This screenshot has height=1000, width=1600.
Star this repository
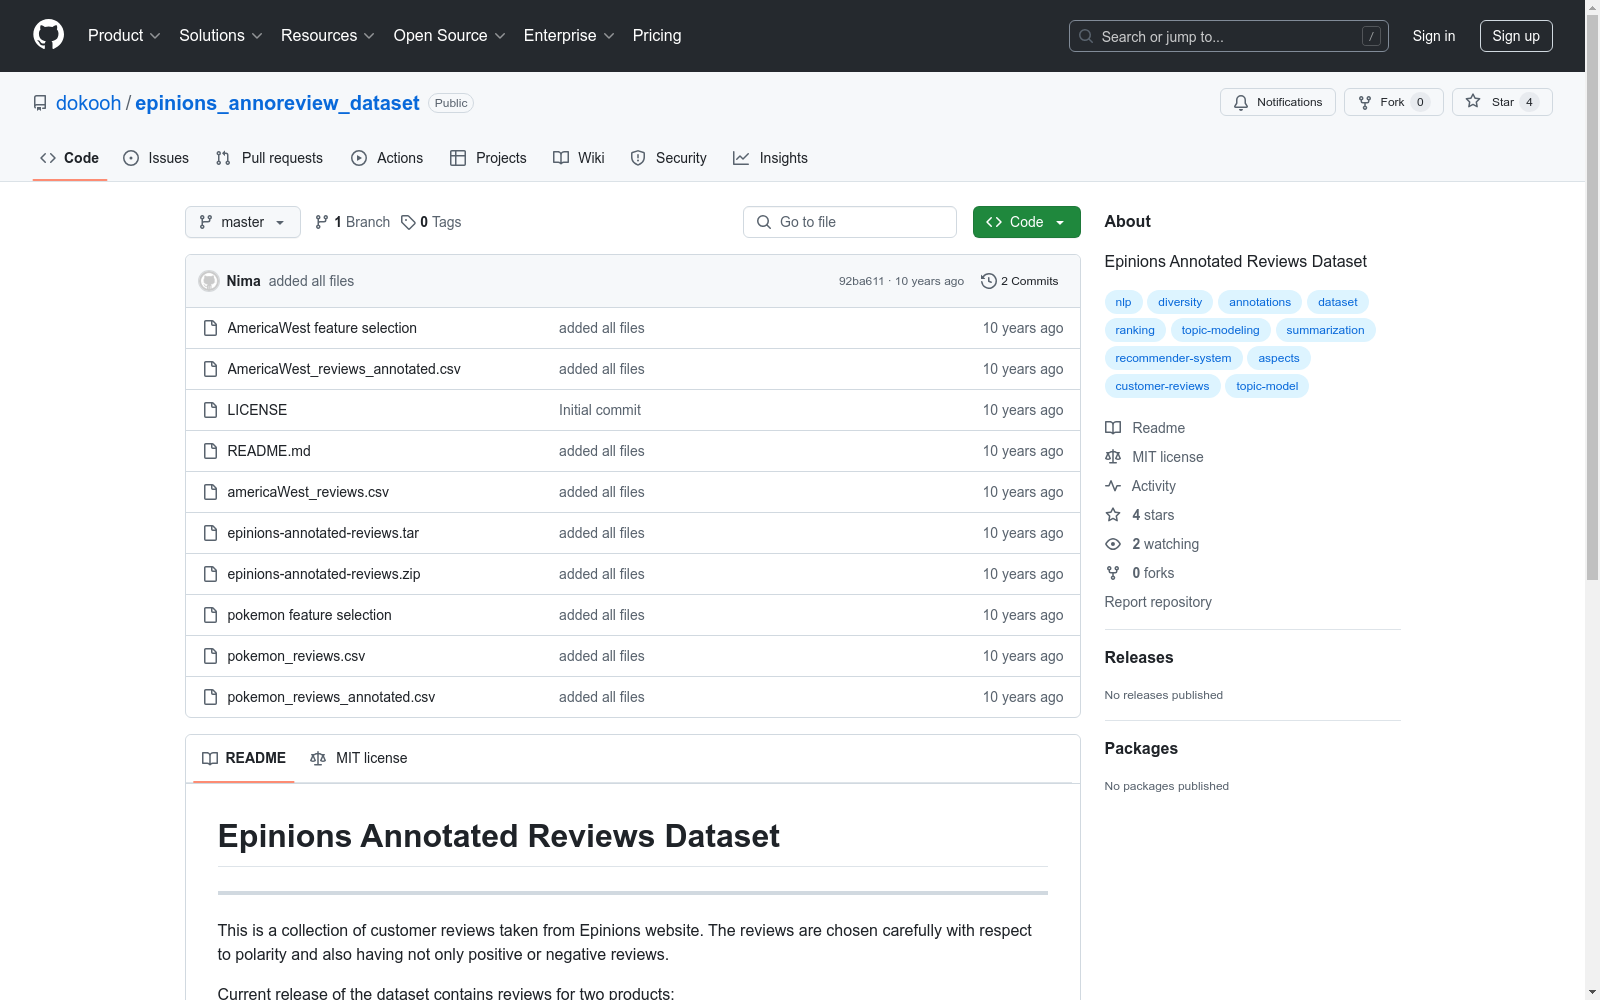[x=1502, y=102]
